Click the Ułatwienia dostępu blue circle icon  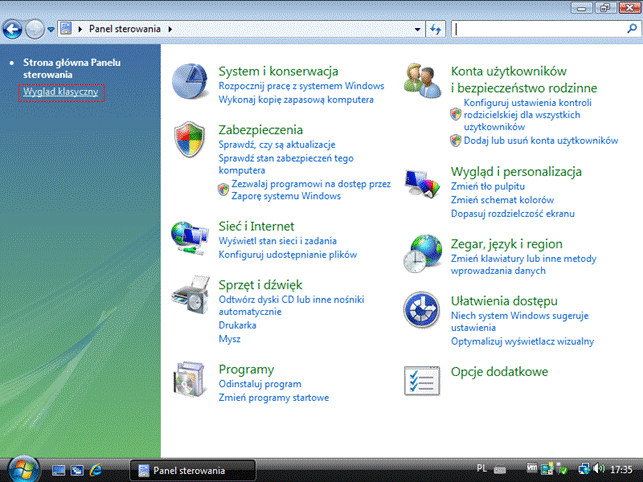(422, 310)
